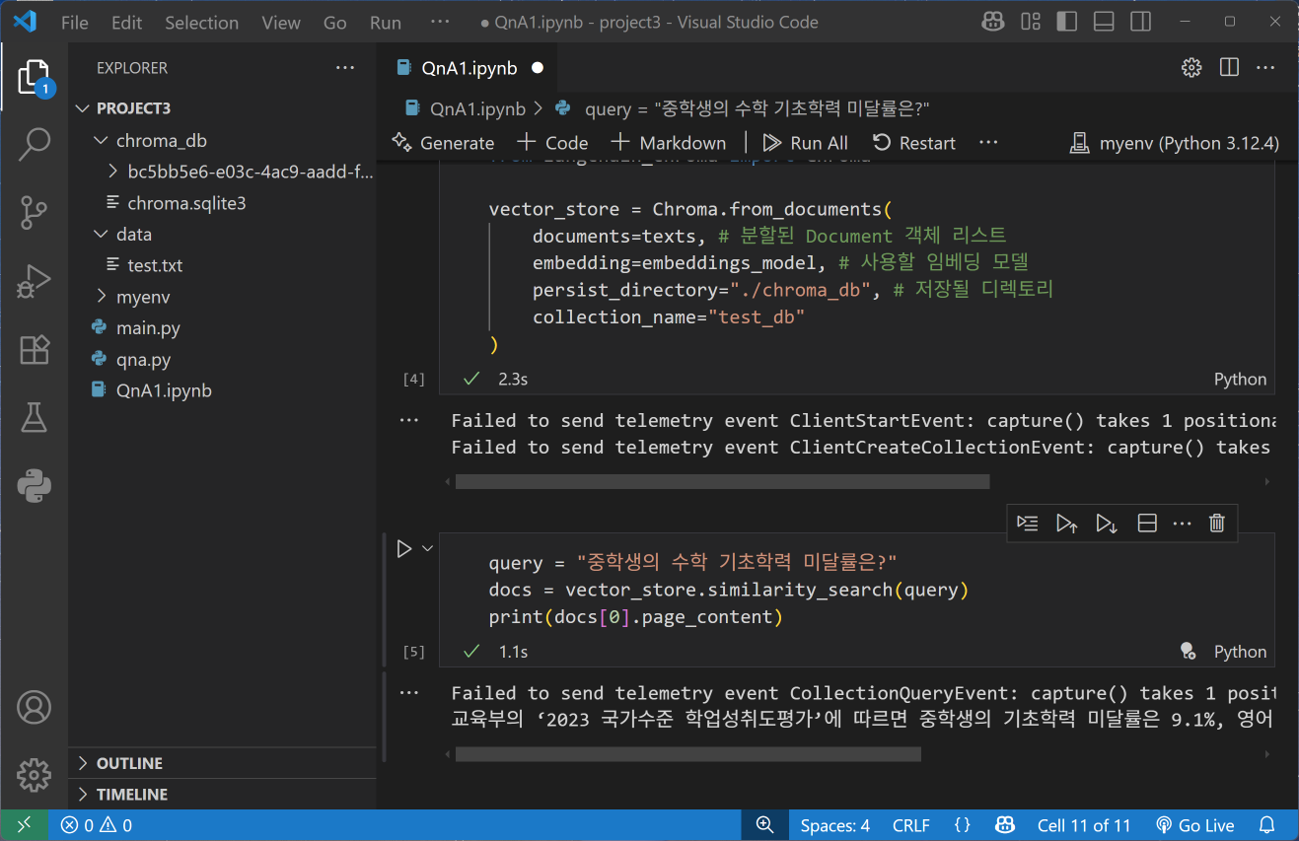Change indentation Spaces: 4

[x=835, y=825]
